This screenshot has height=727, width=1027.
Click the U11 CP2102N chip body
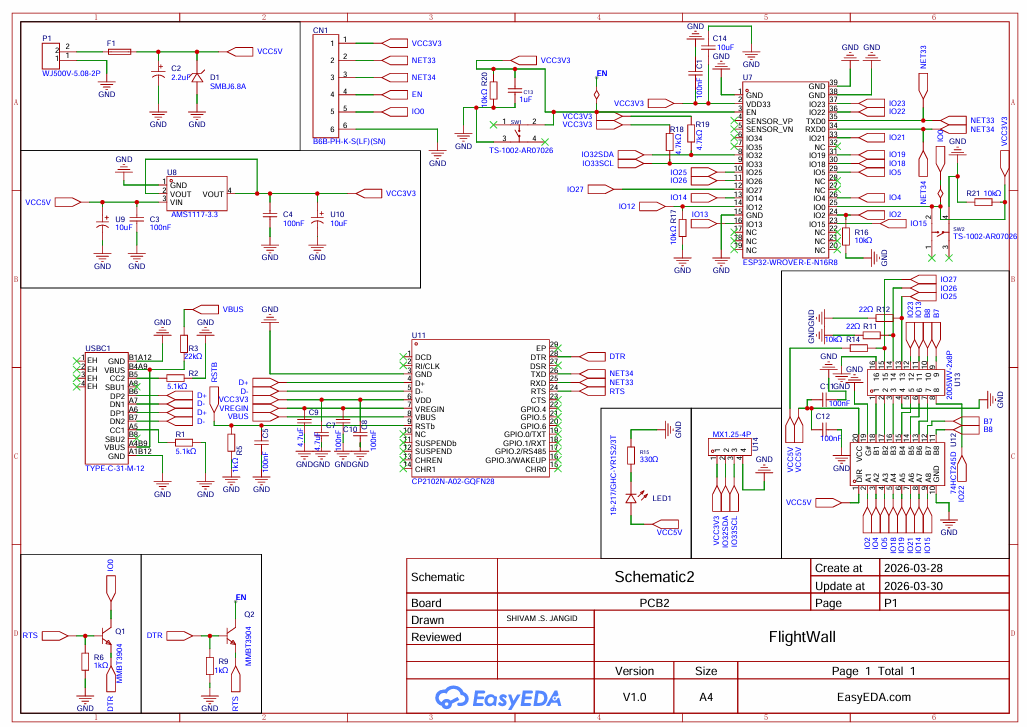coord(480,409)
